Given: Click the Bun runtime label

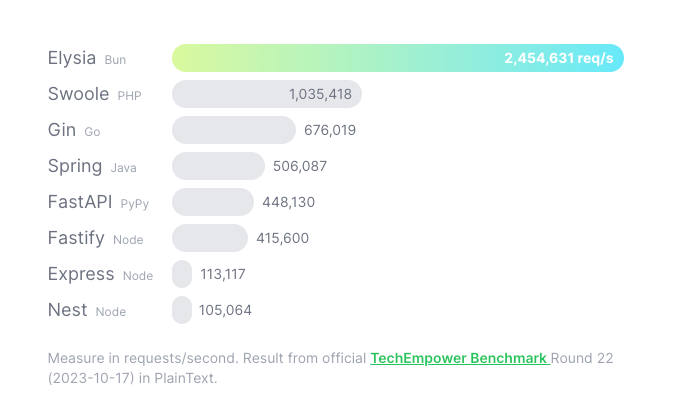Looking at the screenshot, I should 115,60.
